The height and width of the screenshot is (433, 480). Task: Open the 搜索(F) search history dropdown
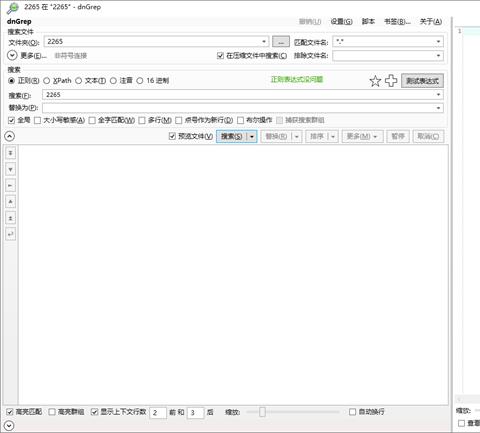coord(438,95)
